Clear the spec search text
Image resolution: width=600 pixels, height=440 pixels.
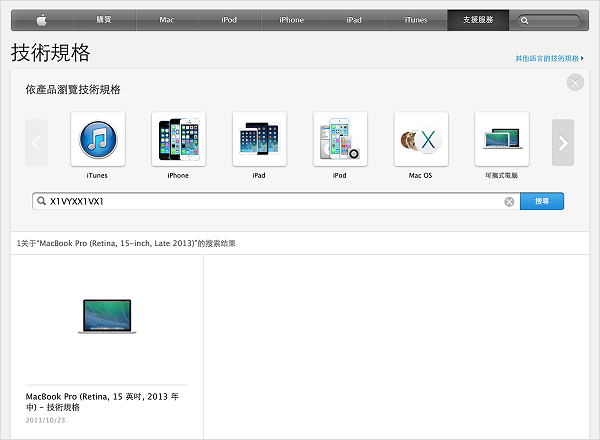(509, 202)
